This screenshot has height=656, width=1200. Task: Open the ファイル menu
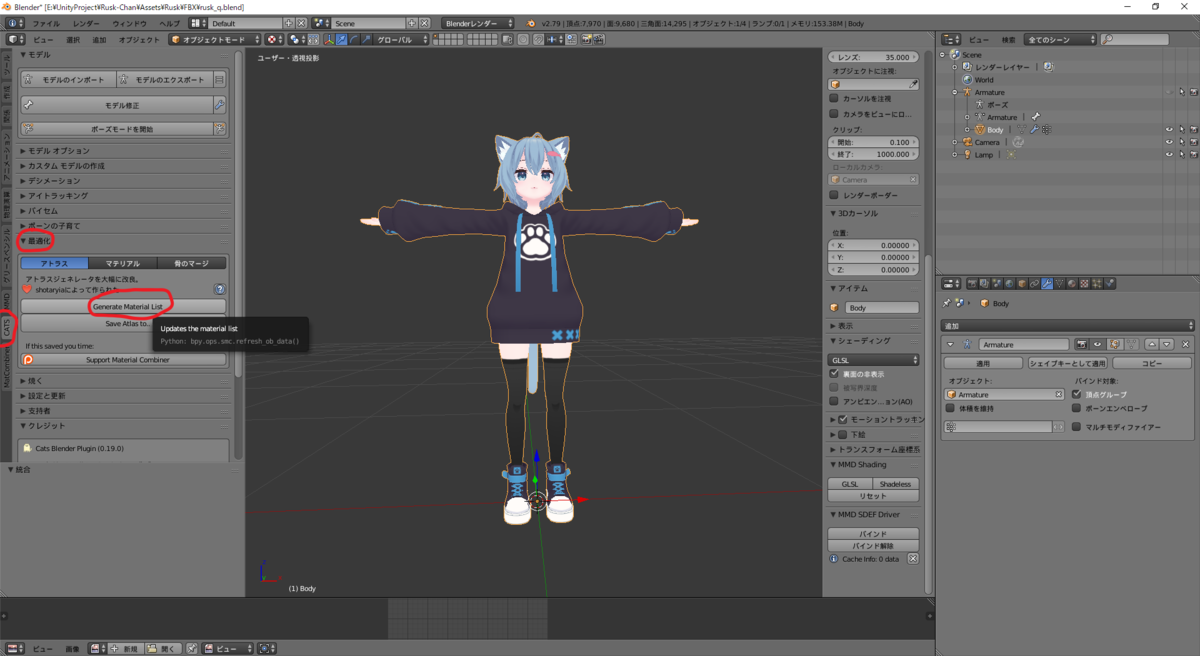click(46, 22)
